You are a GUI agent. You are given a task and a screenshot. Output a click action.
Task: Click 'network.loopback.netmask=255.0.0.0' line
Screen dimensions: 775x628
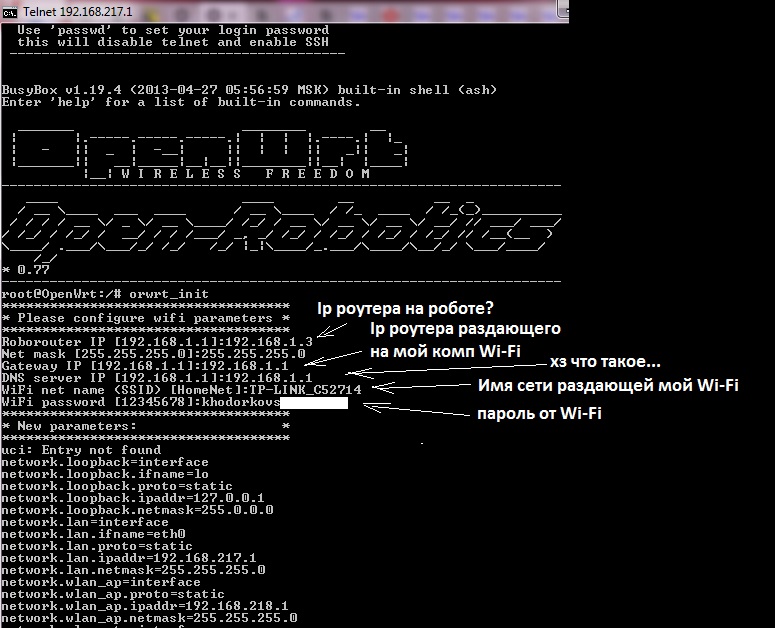[x=137, y=510]
